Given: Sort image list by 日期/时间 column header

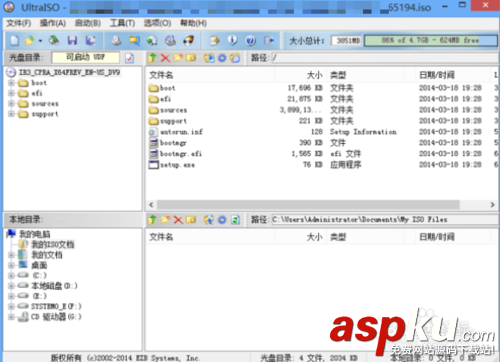Looking at the screenshot, I should point(453,75).
